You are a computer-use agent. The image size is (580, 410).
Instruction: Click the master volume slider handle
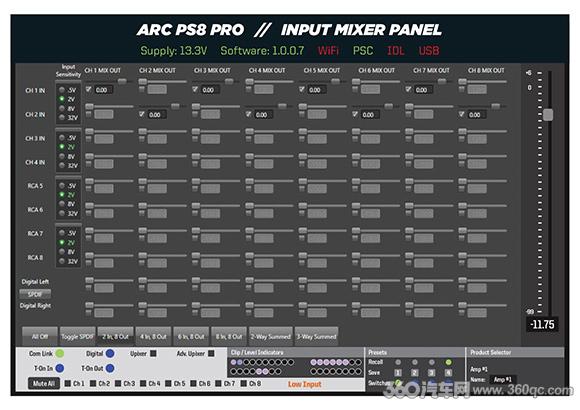point(548,115)
